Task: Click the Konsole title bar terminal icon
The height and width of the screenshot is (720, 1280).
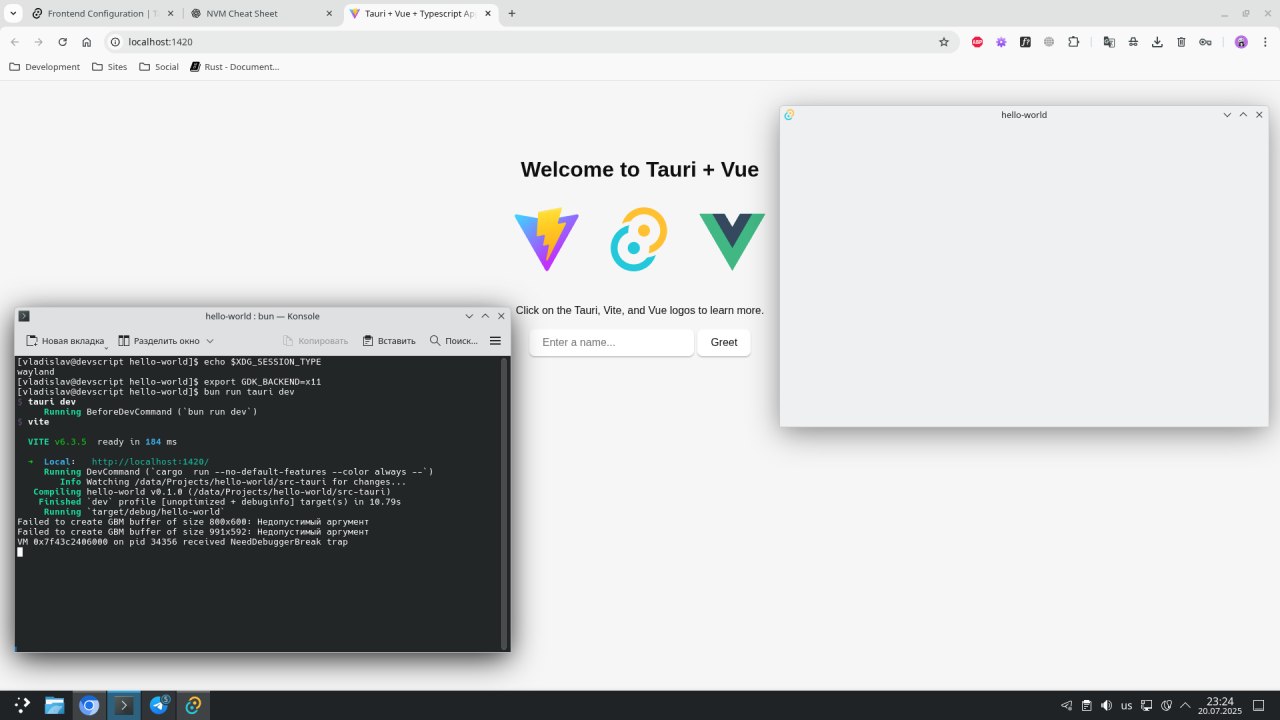Action: tap(24, 316)
